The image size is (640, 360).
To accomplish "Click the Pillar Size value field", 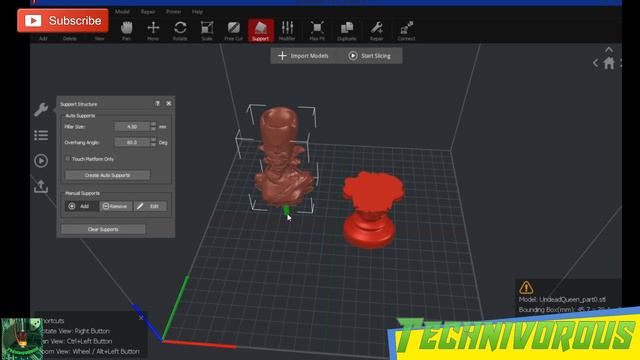I will (132, 127).
